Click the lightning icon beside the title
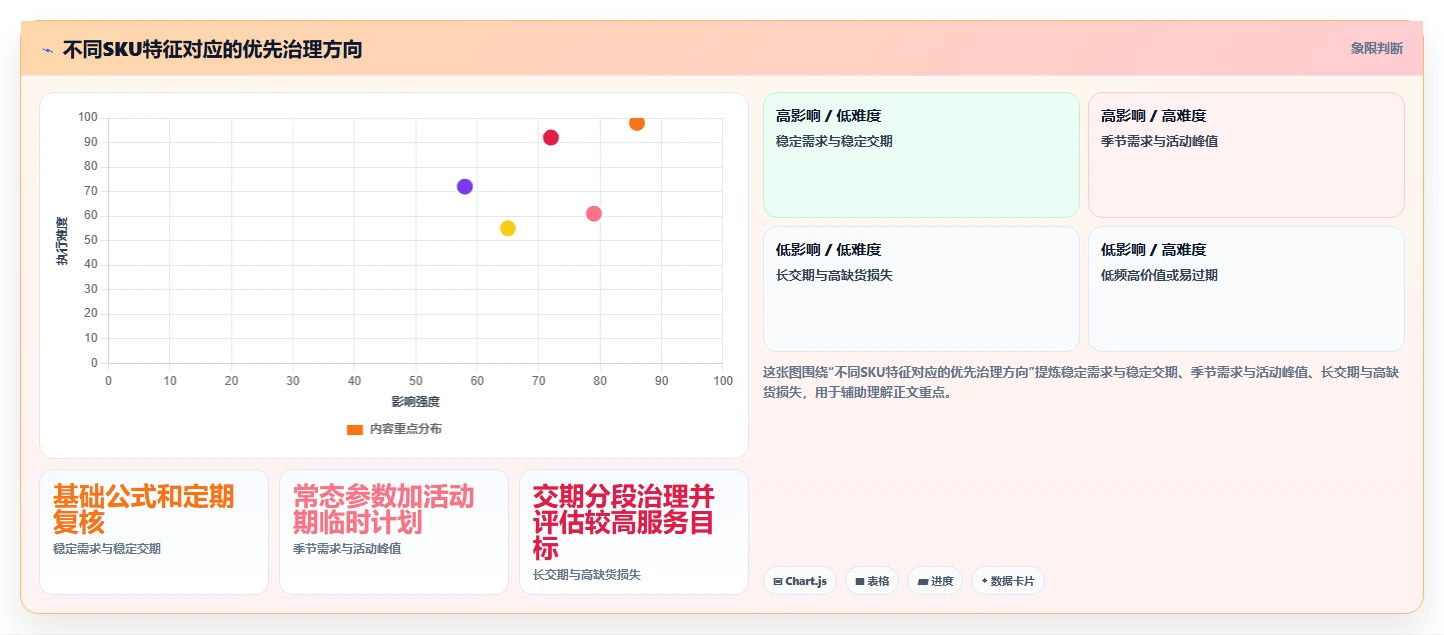 pos(47,49)
